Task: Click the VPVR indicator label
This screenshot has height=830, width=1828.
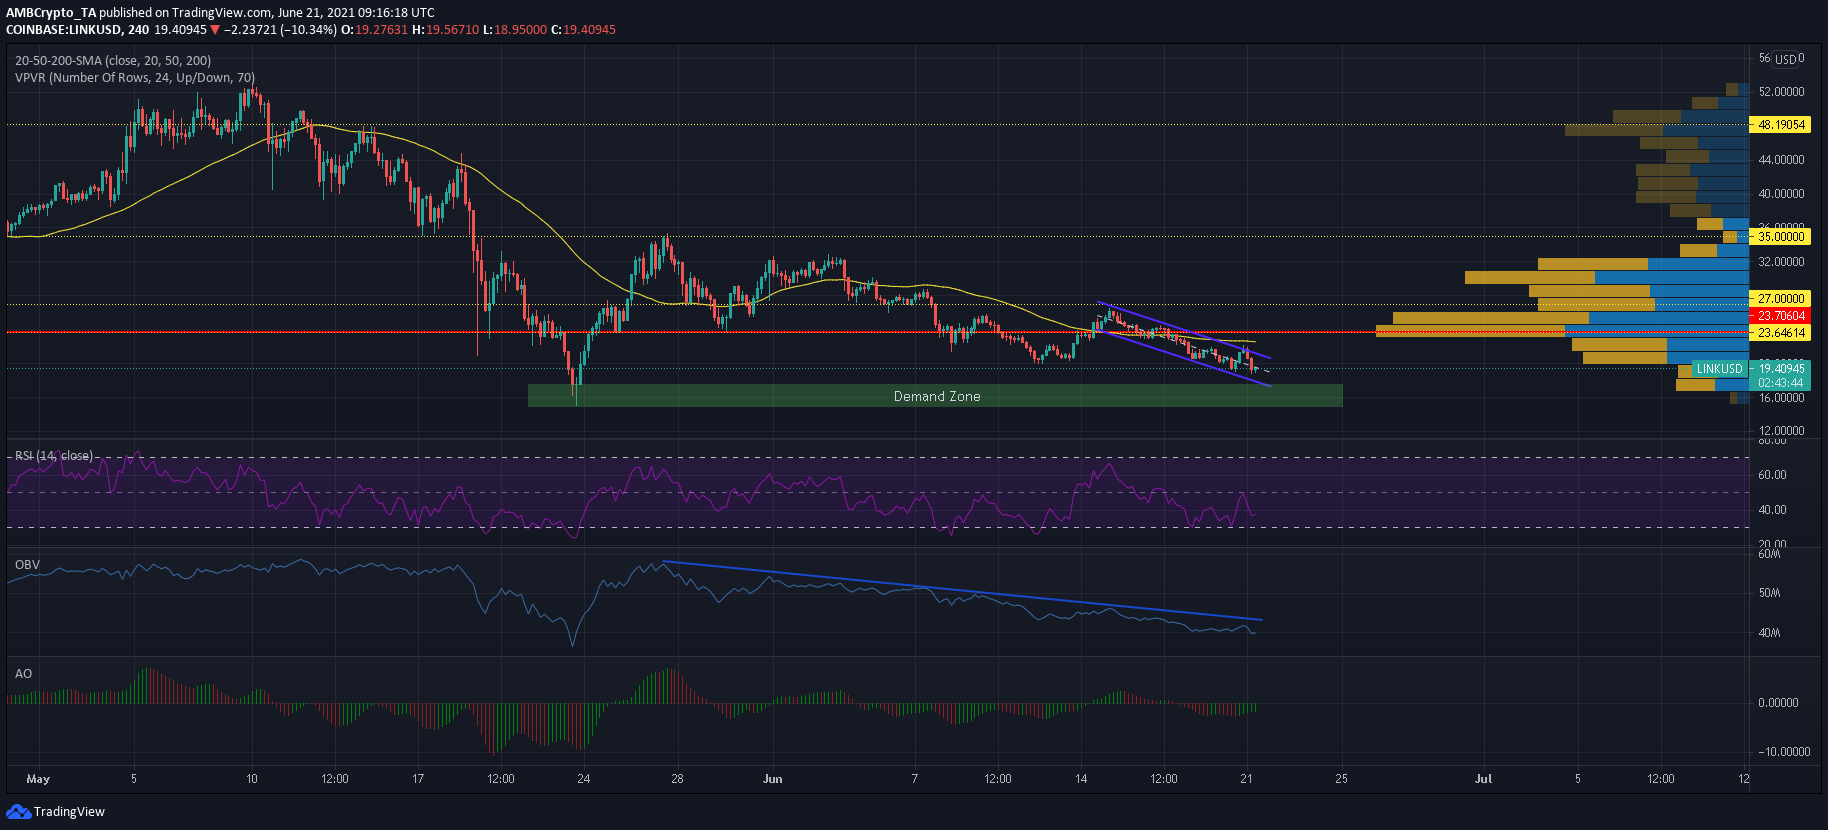Action: (x=135, y=78)
